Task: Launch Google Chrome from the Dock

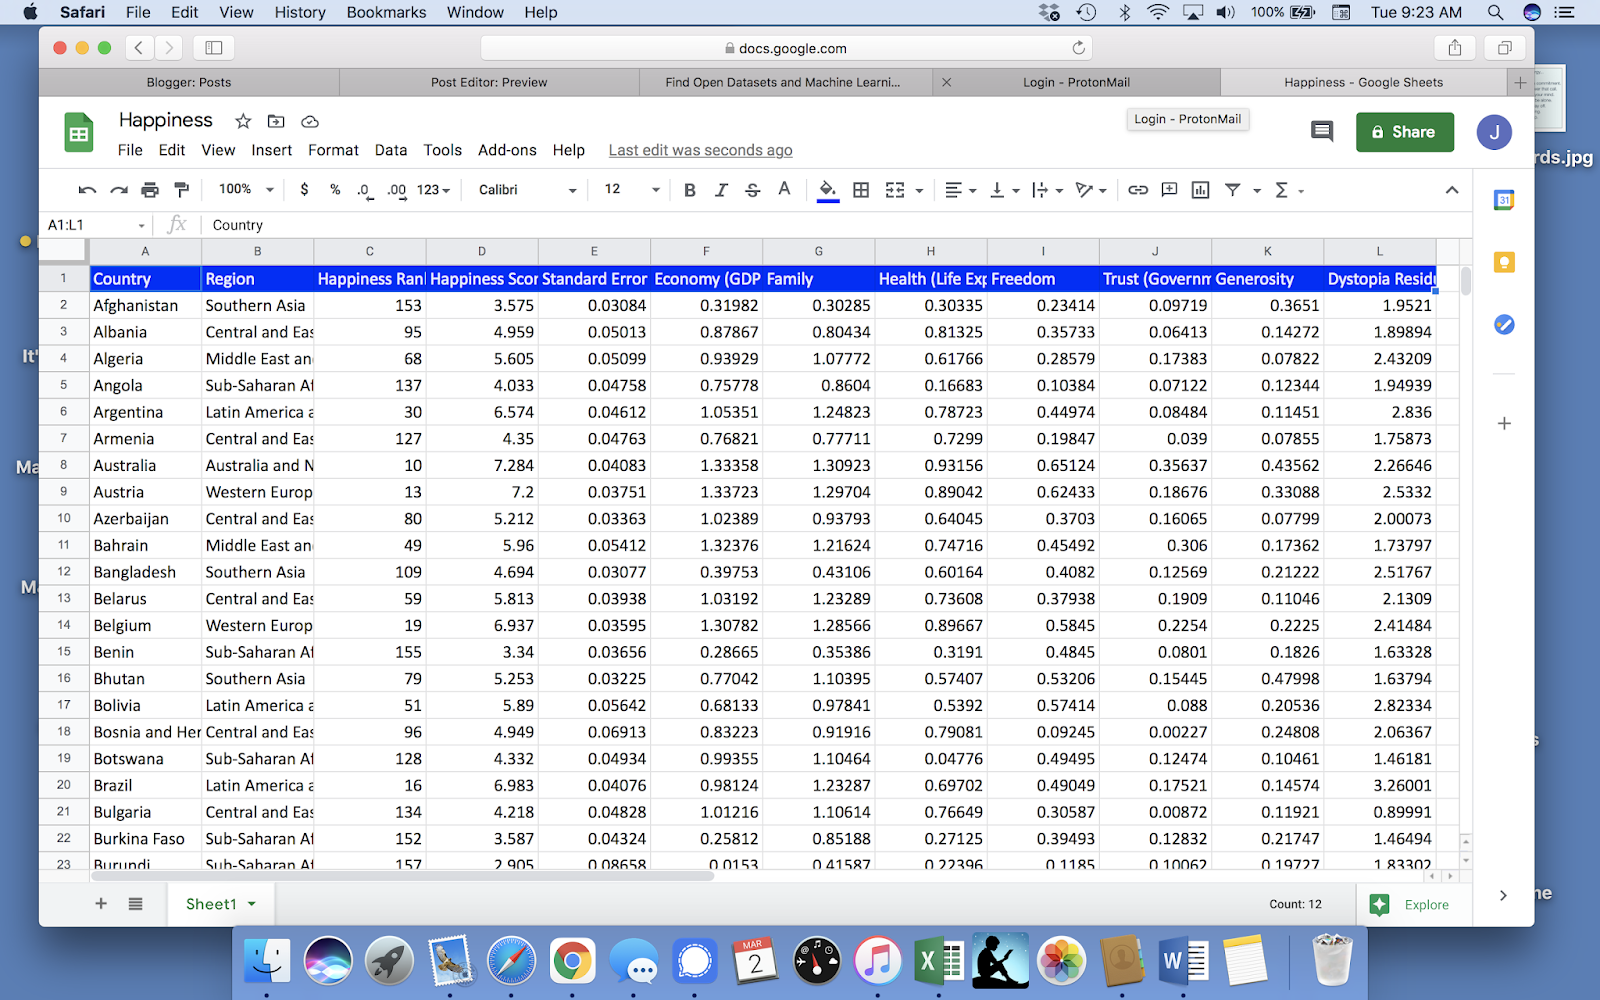Action: 572,962
